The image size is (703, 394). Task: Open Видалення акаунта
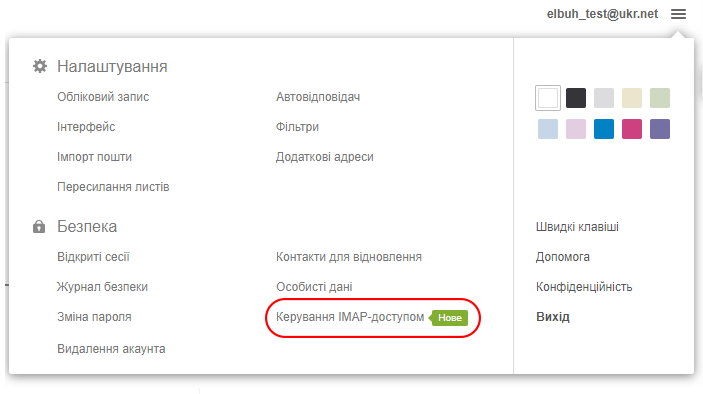pyautogui.click(x=111, y=349)
